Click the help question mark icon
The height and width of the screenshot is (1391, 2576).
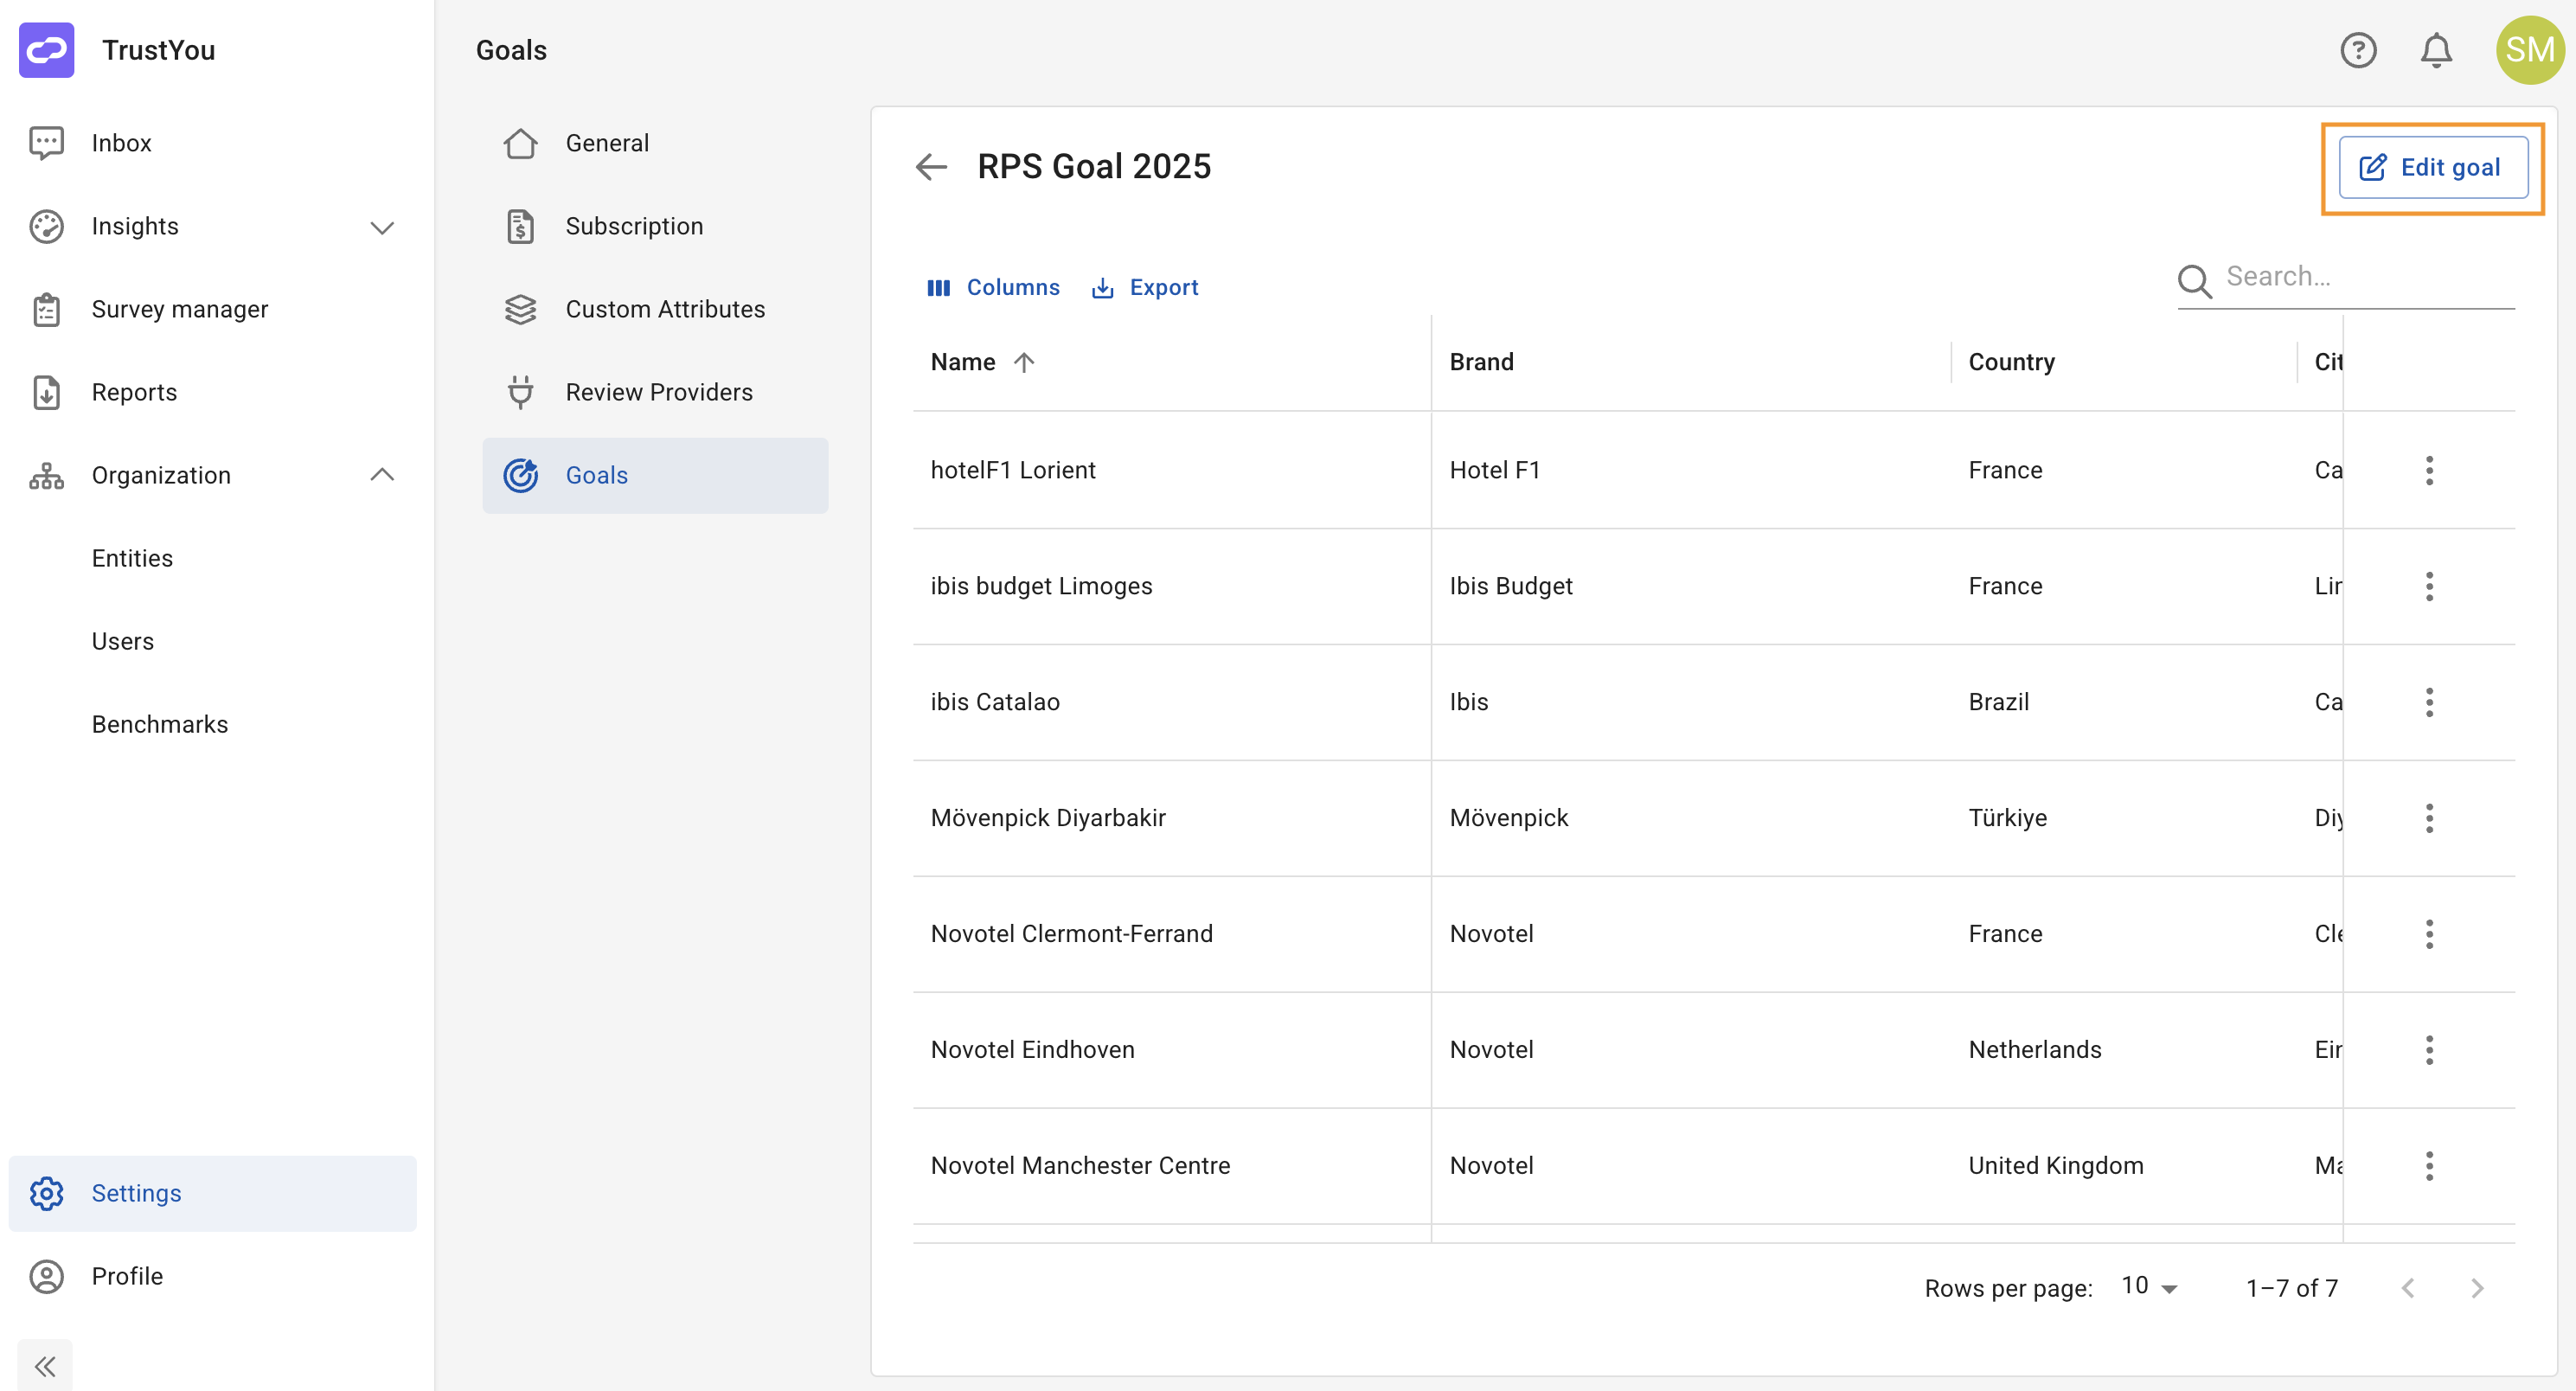click(x=2357, y=50)
